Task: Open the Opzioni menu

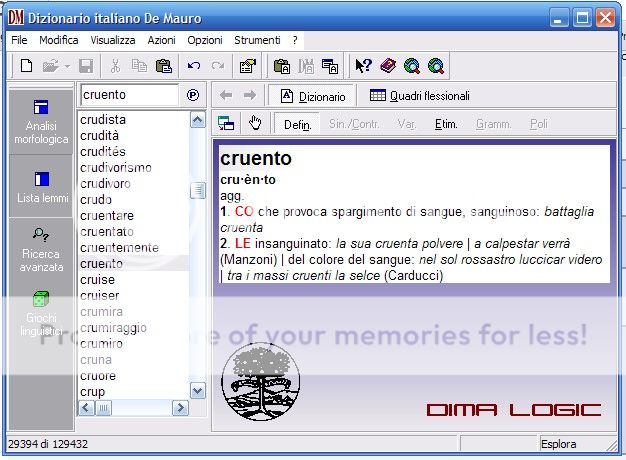Action: tap(205, 40)
